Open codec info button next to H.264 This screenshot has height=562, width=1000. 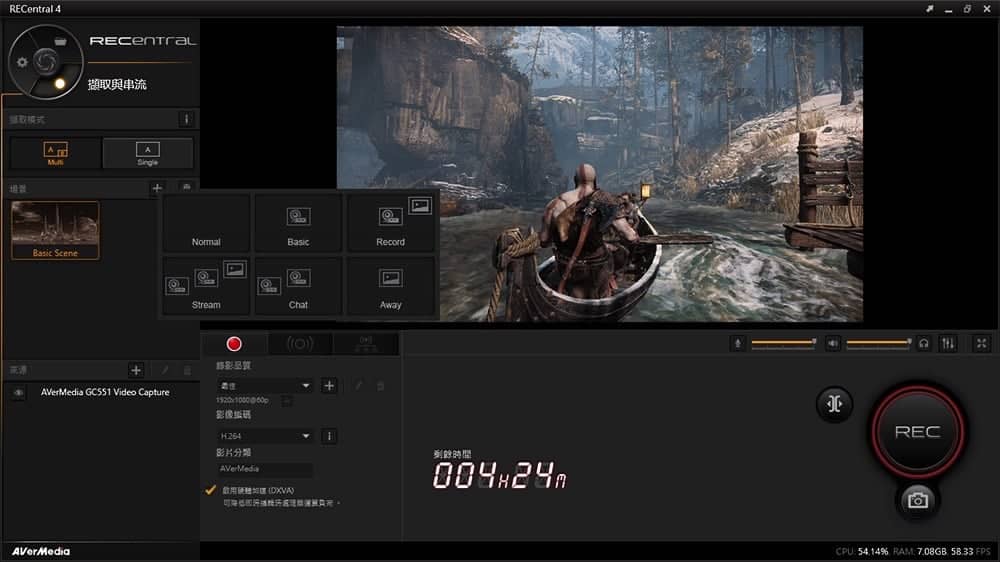point(329,436)
